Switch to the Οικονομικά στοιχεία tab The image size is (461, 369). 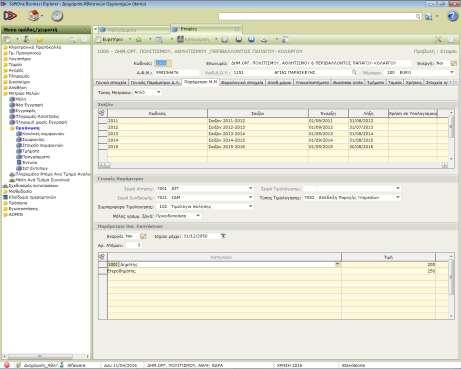(x=242, y=82)
